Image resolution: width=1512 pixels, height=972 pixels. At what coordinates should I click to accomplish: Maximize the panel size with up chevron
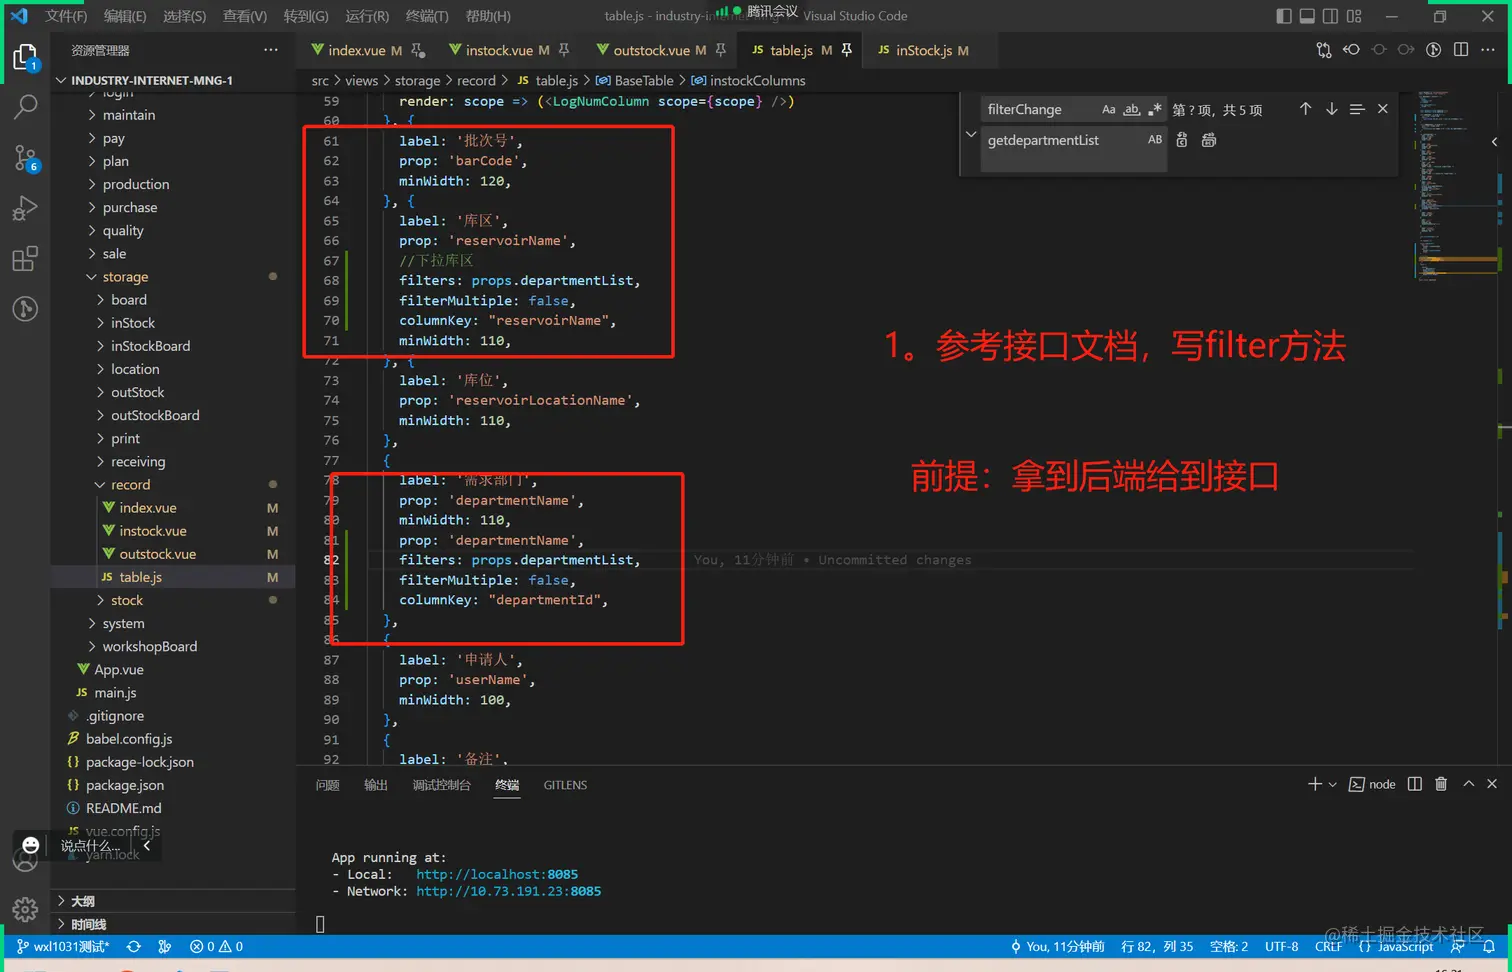pos(1468,784)
